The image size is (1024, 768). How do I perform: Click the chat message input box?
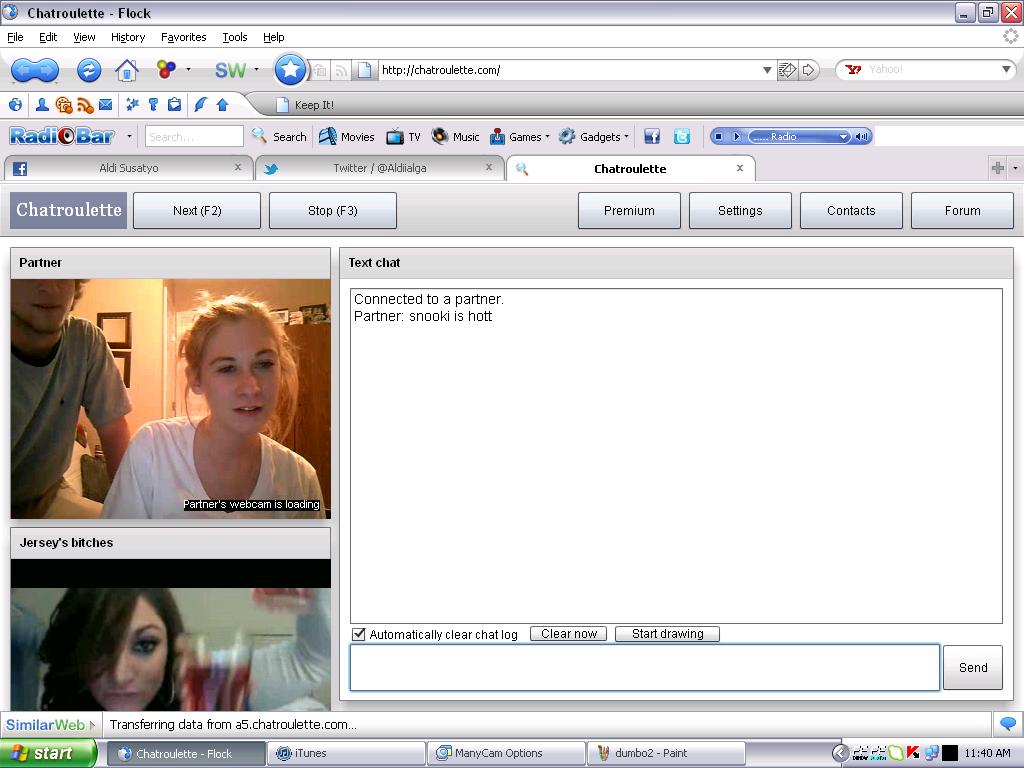(645, 667)
